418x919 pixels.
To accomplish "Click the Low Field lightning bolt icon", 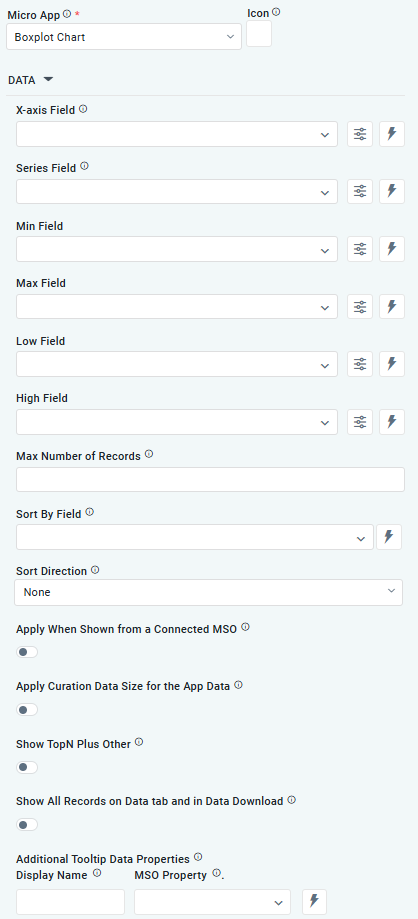I will point(392,364).
